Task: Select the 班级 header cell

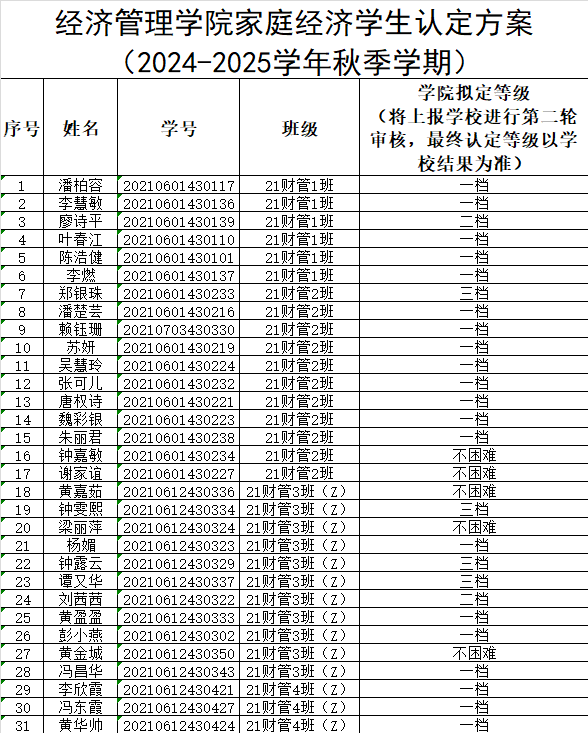Action: [x=300, y=128]
